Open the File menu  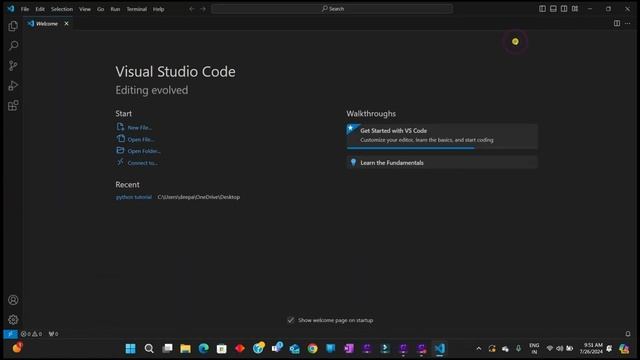coord(25,9)
